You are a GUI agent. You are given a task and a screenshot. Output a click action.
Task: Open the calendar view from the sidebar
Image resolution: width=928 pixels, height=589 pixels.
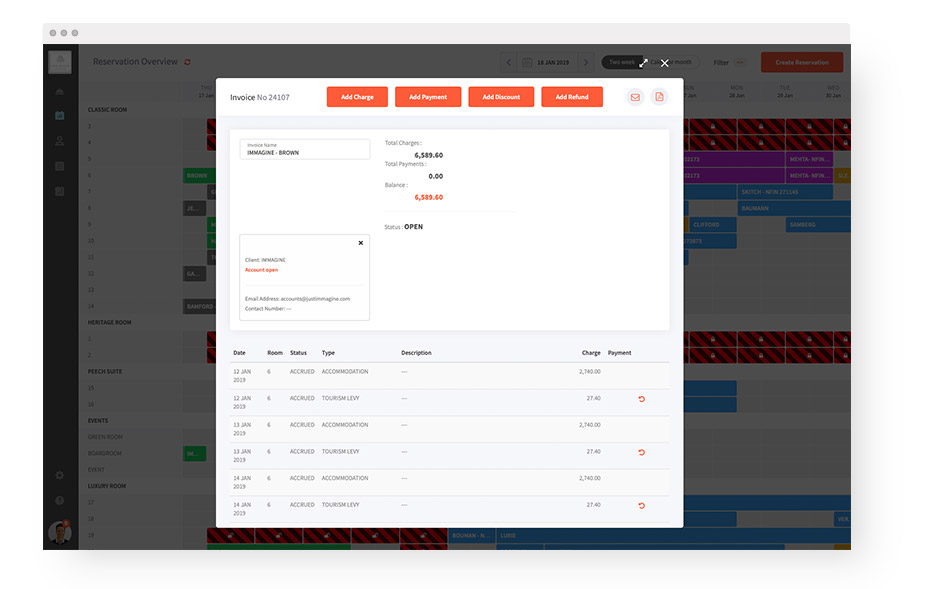(60, 114)
